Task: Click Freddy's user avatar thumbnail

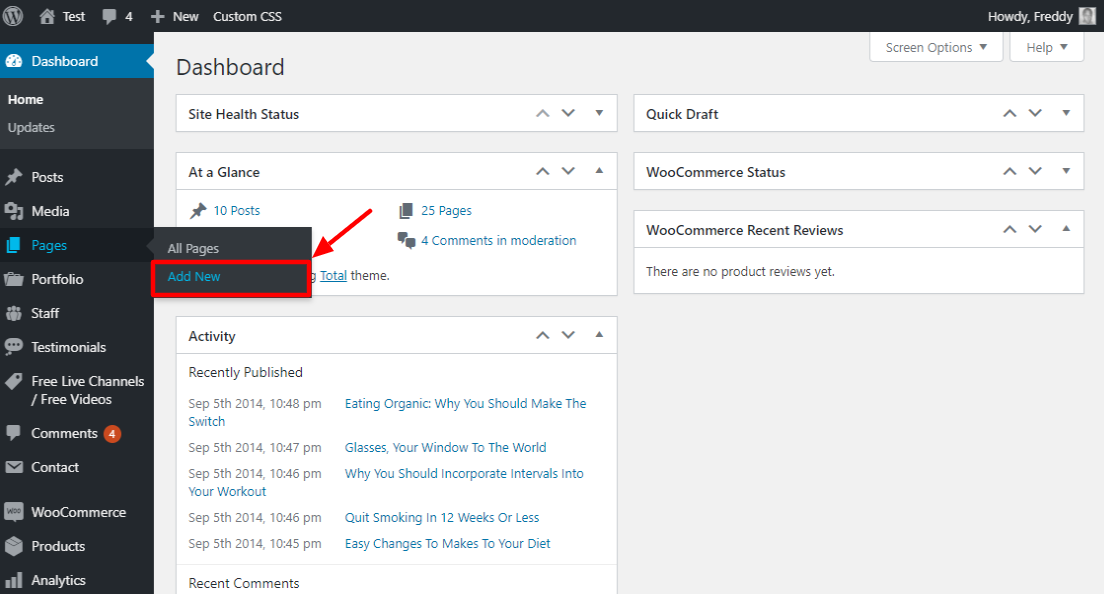Action: point(1087,16)
